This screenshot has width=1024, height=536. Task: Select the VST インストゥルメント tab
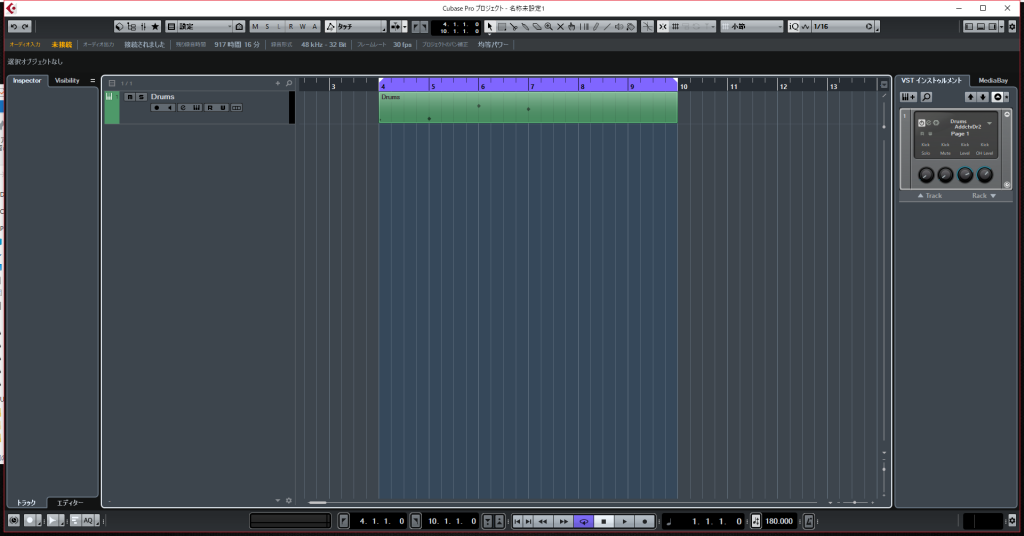931,81
